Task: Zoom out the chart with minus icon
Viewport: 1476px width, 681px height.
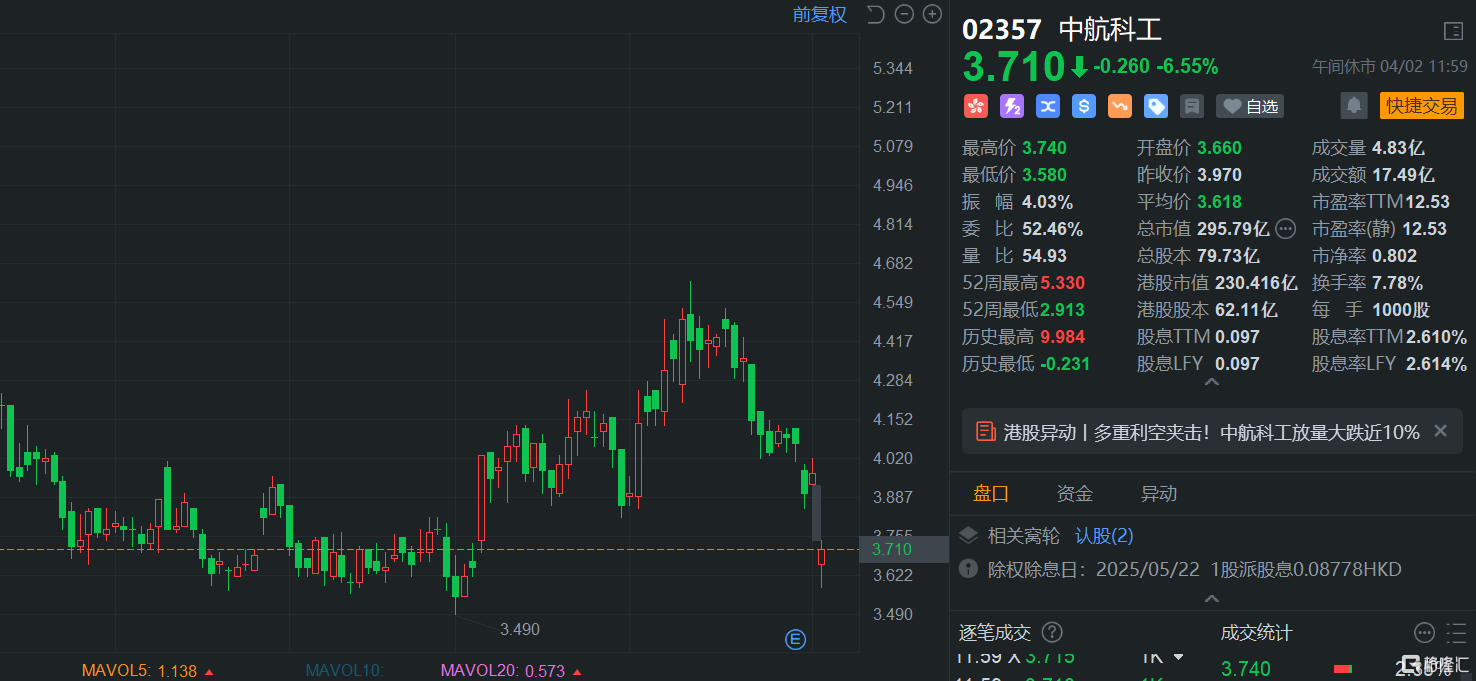Action: 904,14
